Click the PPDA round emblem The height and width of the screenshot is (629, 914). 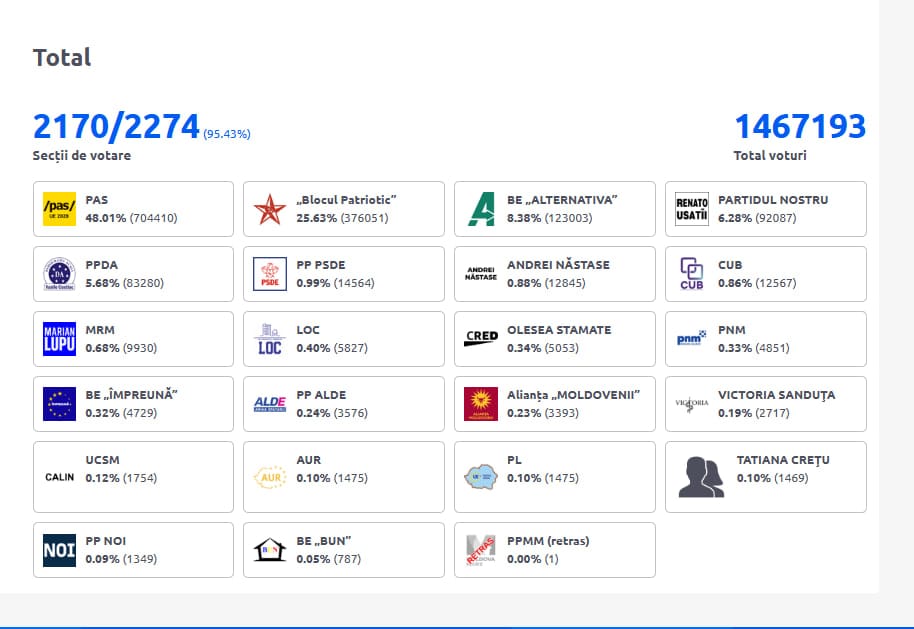coord(59,274)
